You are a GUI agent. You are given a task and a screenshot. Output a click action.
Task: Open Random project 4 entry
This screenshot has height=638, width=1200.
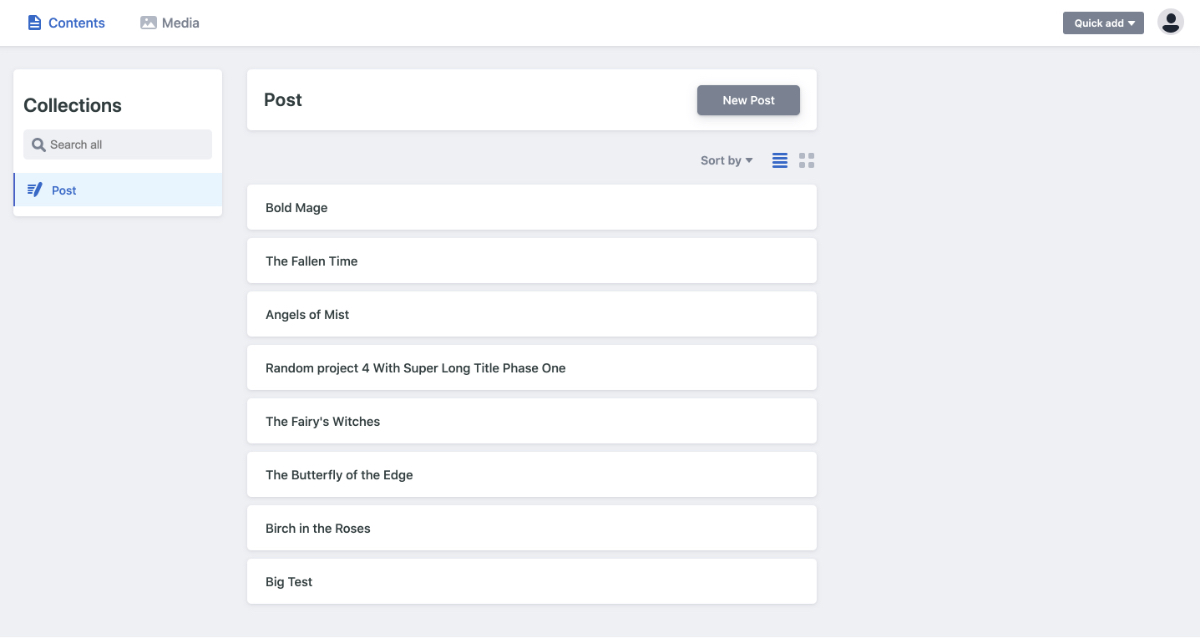pyautogui.click(x=531, y=368)
